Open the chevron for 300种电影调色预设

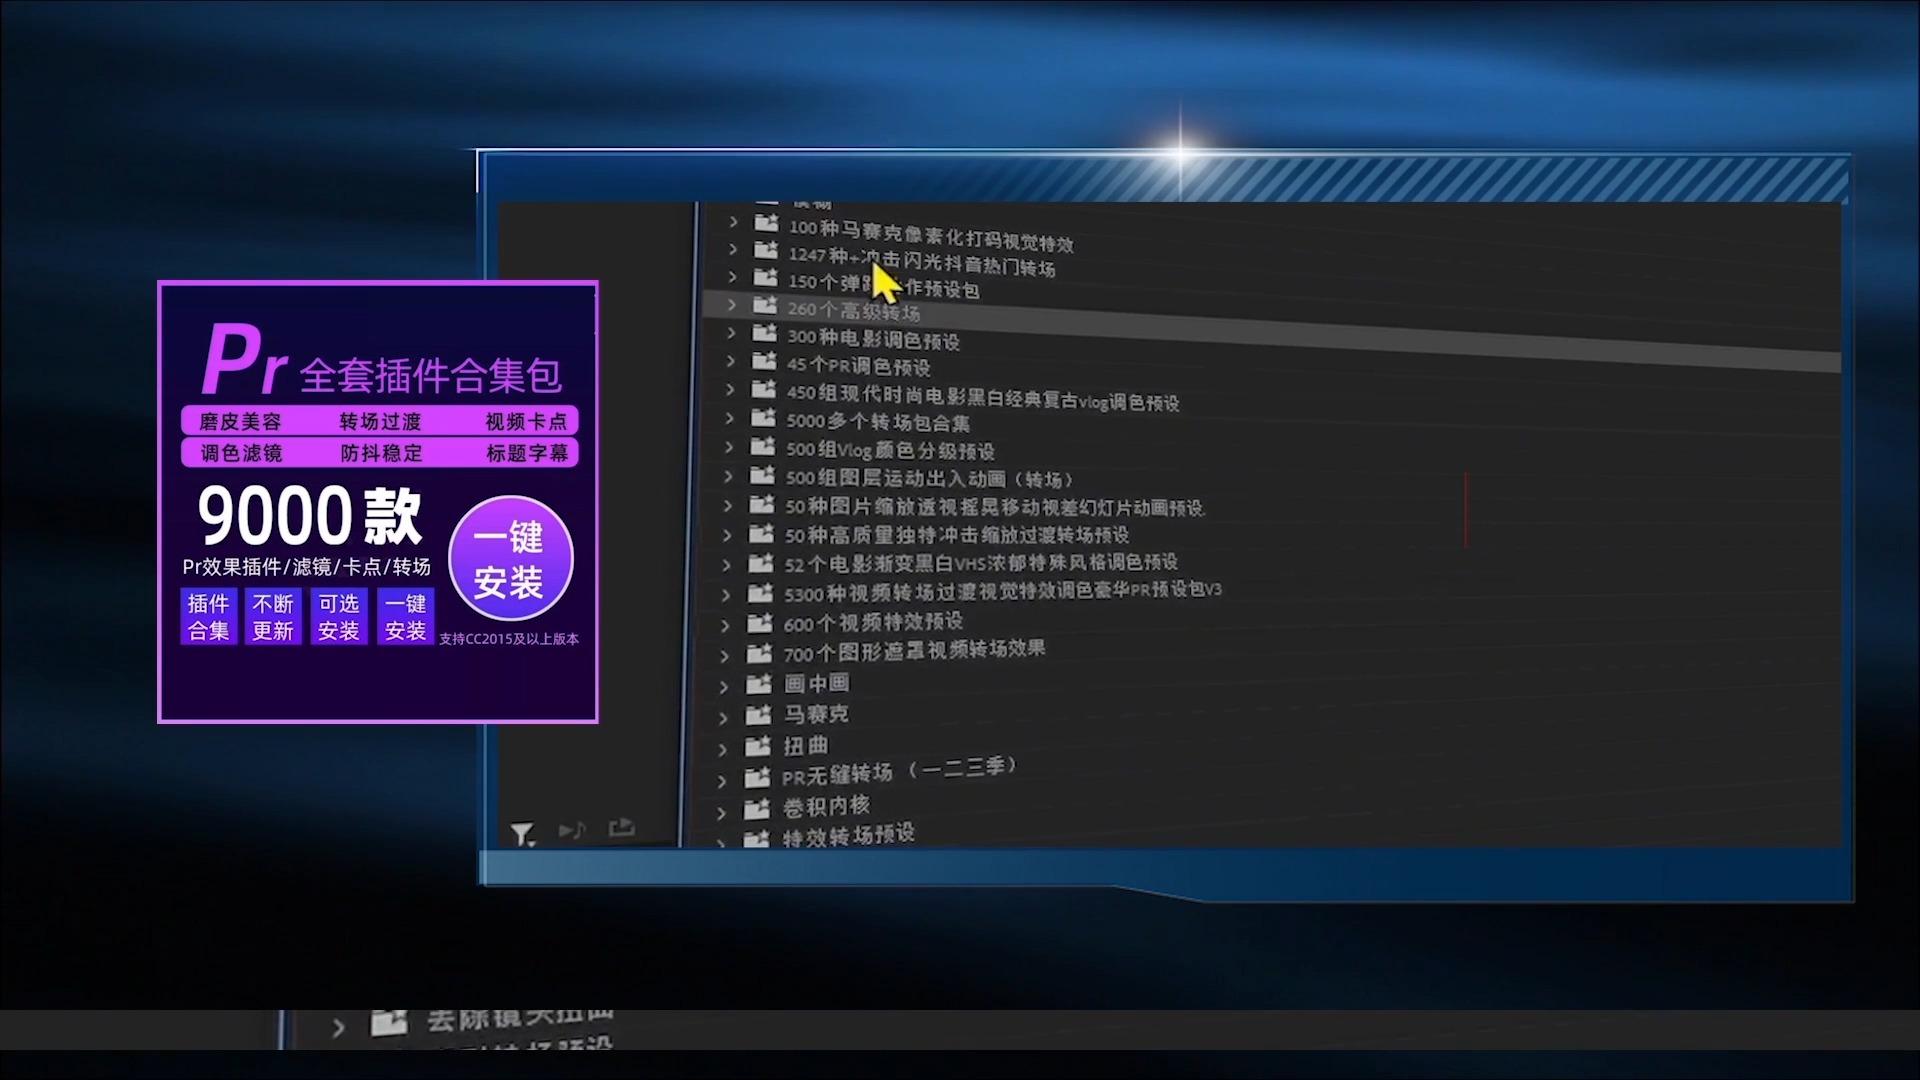pos(731,333)
